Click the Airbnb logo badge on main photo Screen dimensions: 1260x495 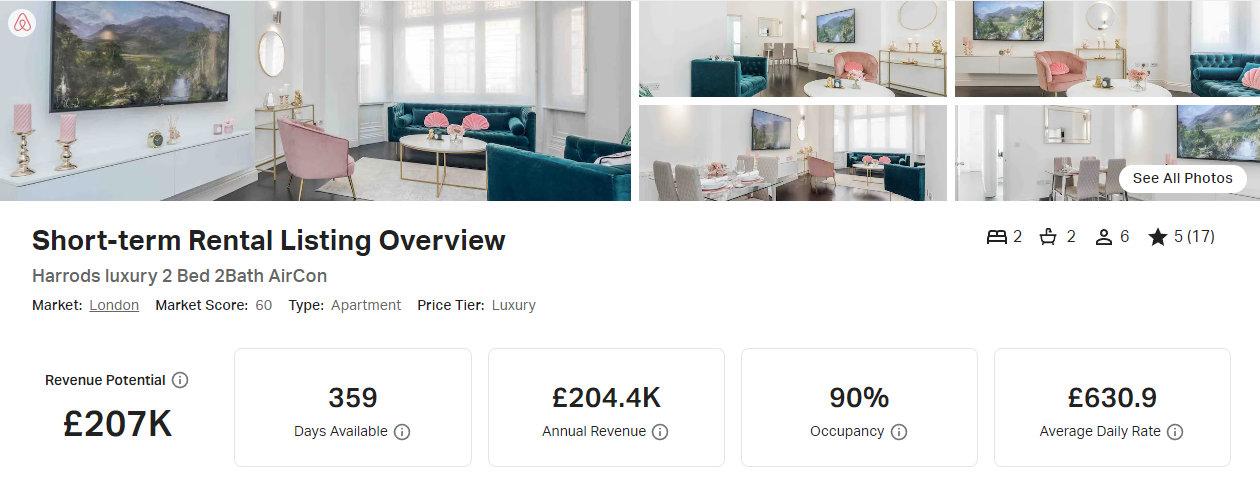click(x=22, y=22)
